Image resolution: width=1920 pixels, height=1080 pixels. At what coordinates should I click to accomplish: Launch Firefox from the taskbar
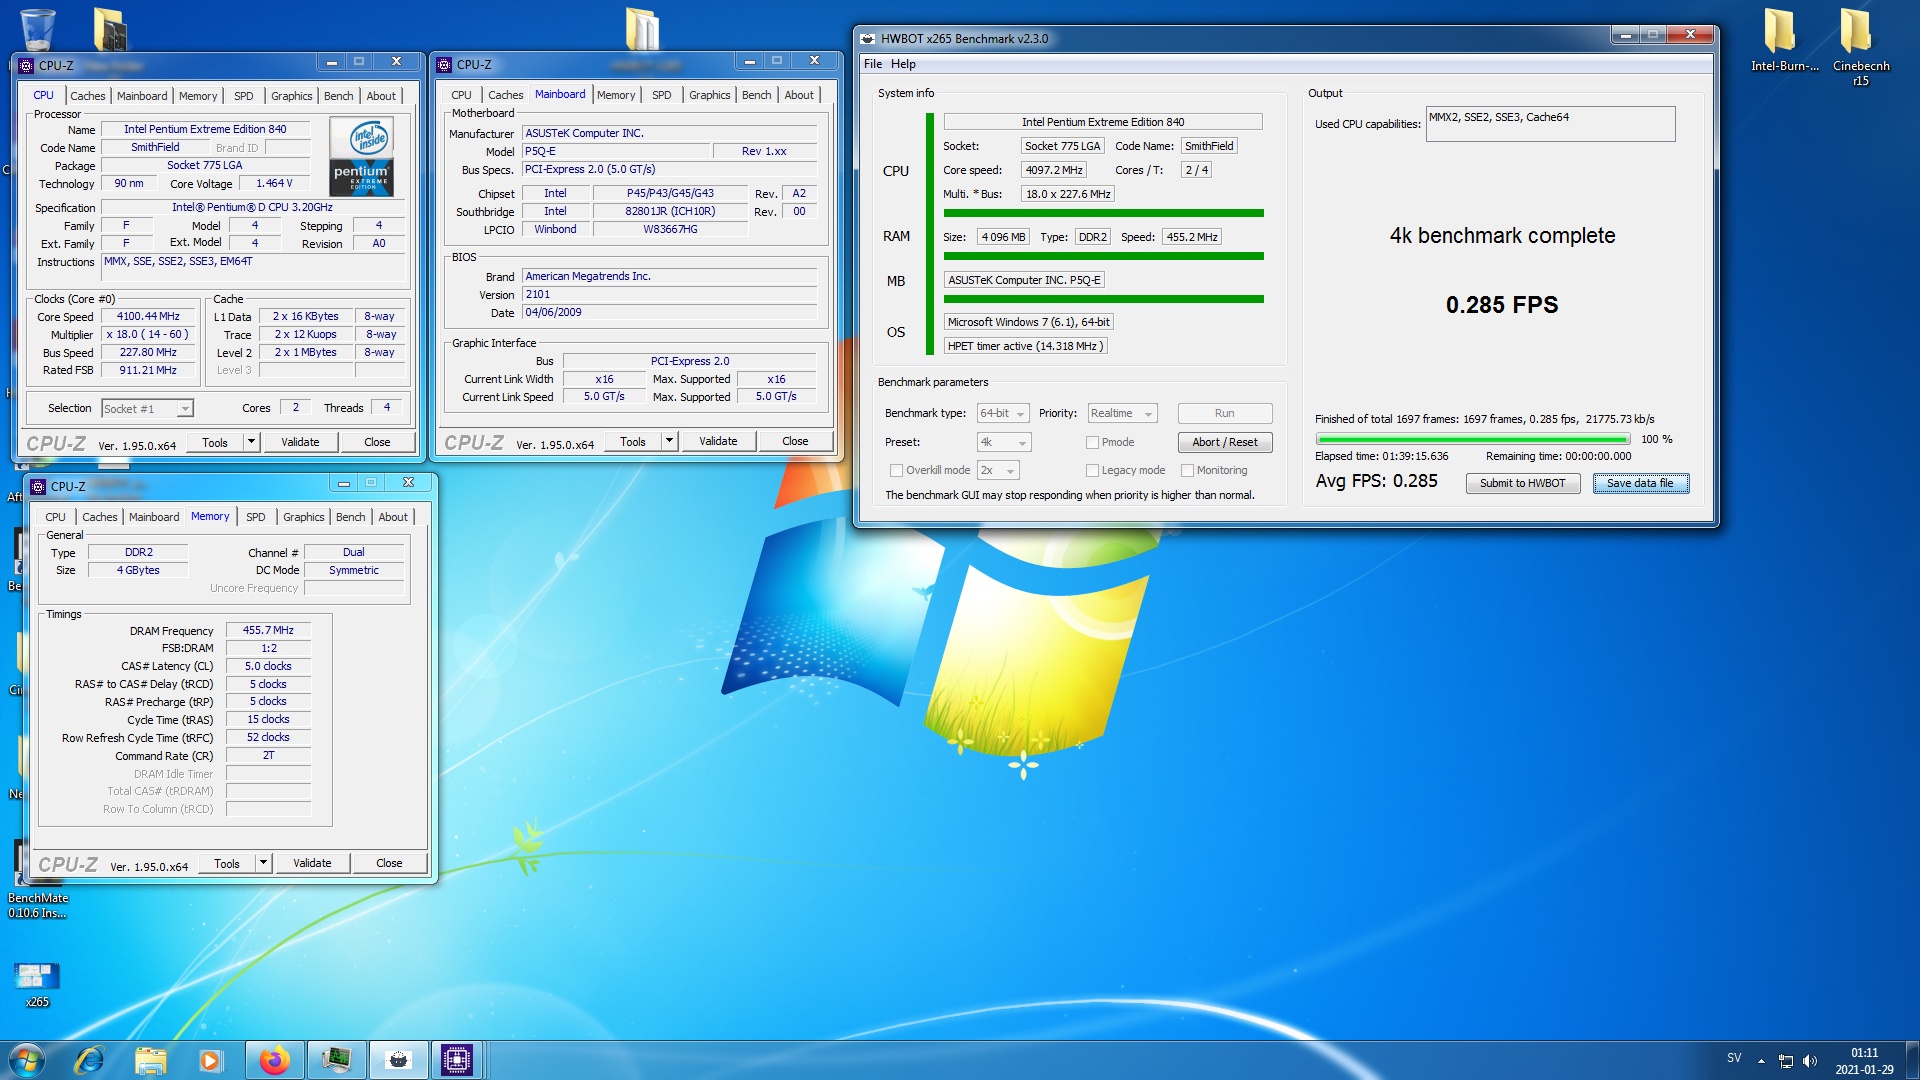click(273, 1060)
